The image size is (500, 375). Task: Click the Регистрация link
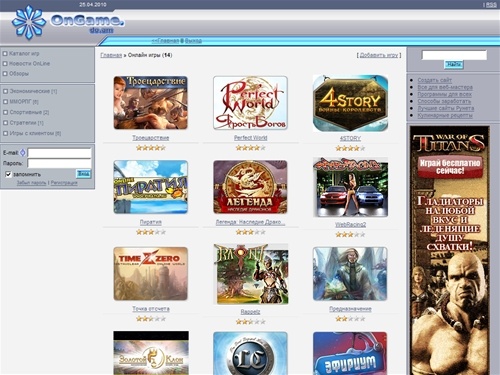[64, 183]
